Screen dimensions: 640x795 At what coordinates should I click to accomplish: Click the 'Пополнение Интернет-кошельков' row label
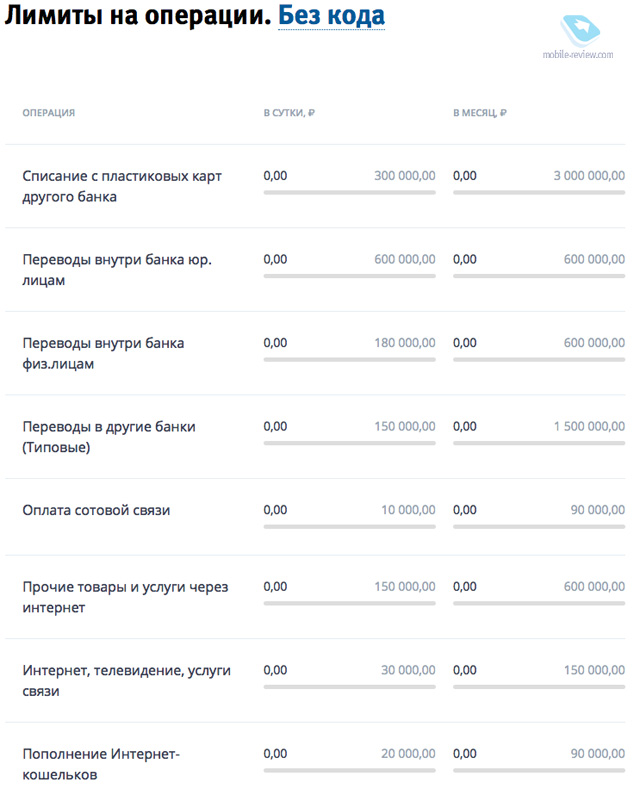(x=101, y=764)
